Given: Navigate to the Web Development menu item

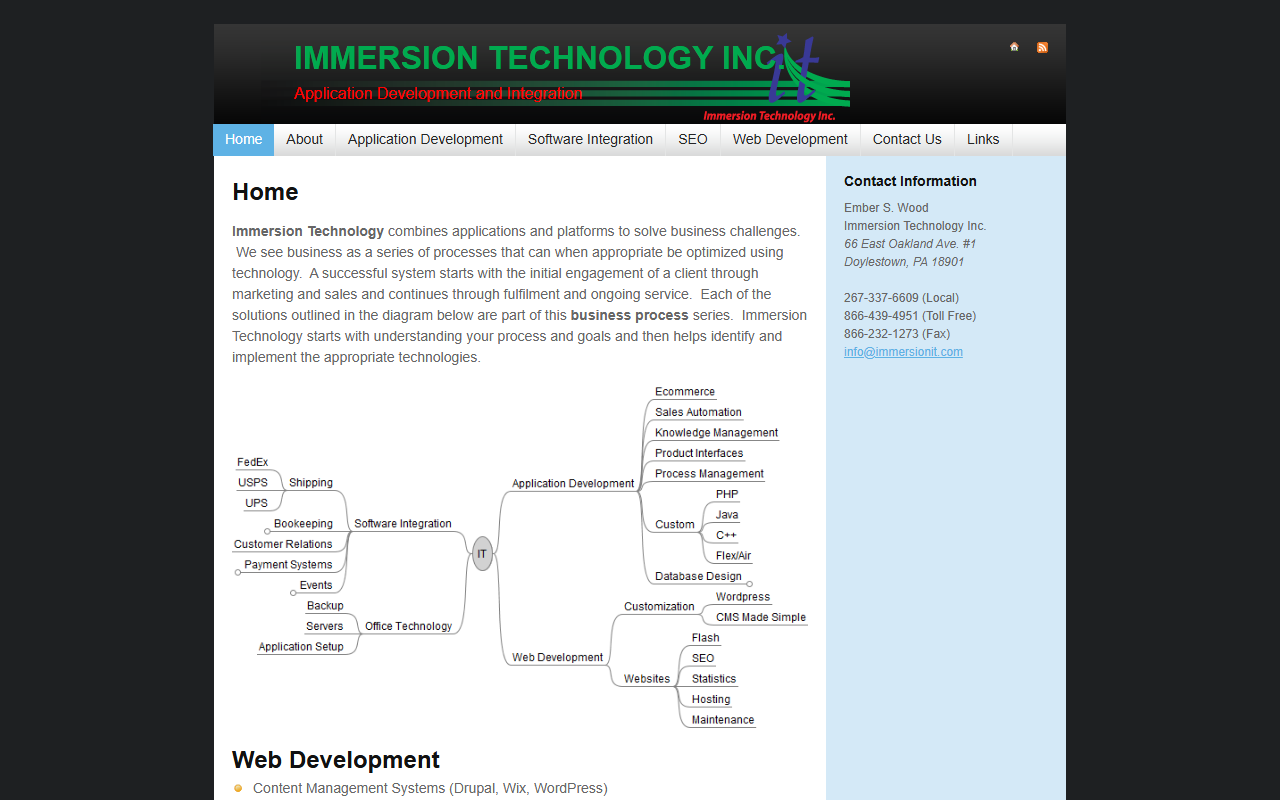Looking at the screenshot, I should [790, 140].
